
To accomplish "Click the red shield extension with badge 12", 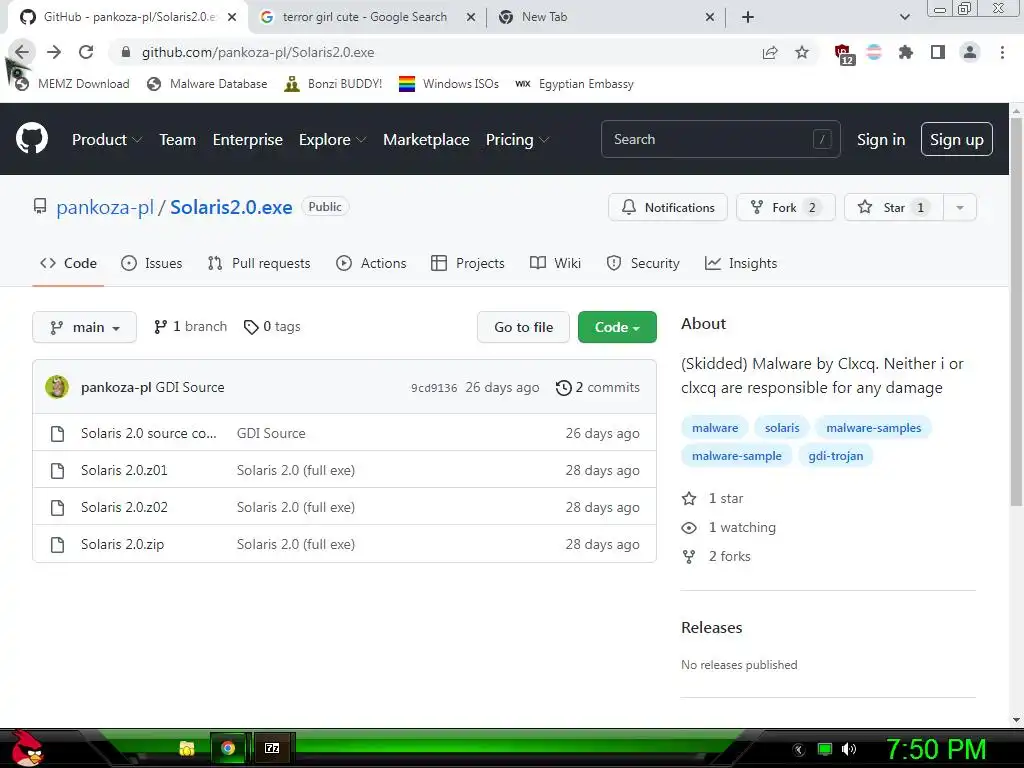I will pyautogui.click(x=843, y=54).
